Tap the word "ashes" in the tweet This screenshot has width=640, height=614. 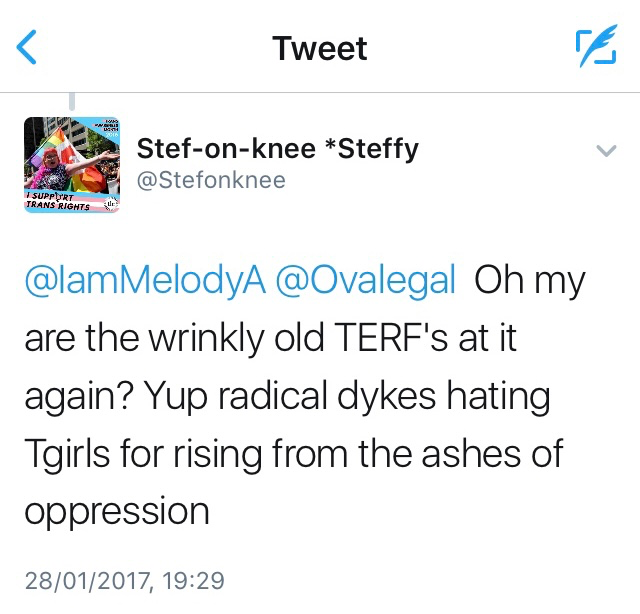[x=473, y=453]
